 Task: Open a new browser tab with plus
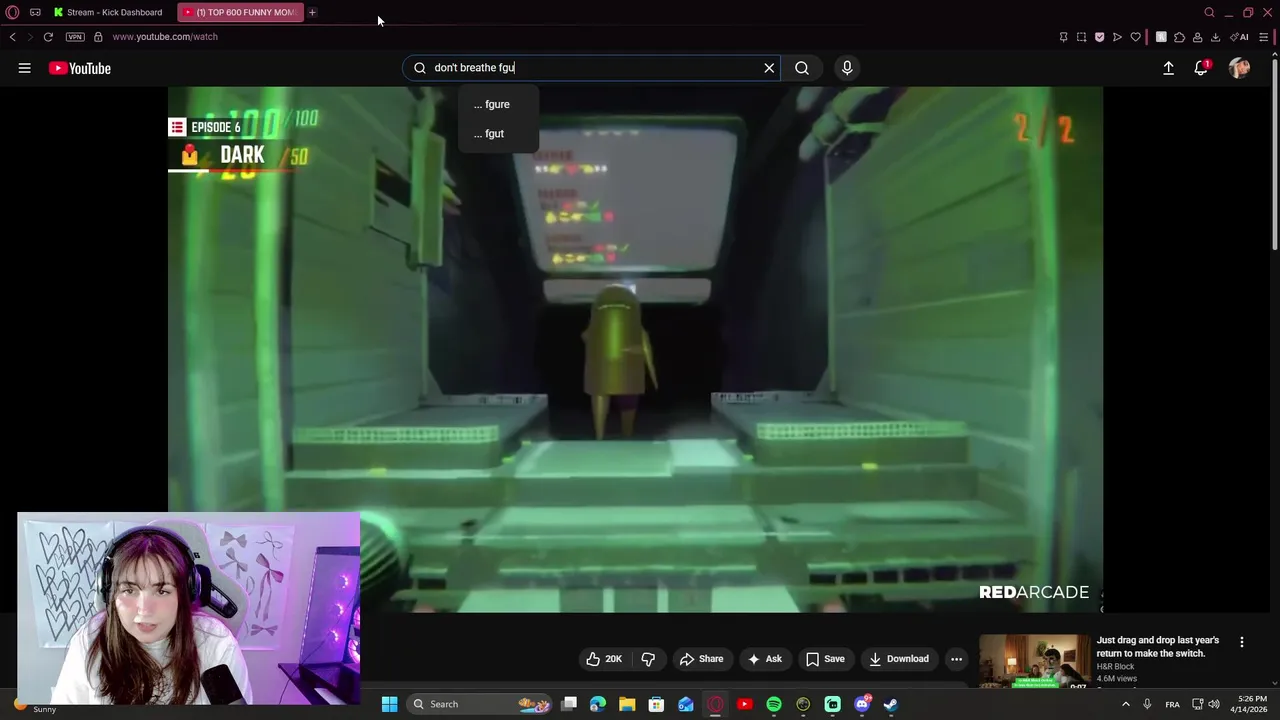(312, 12)
